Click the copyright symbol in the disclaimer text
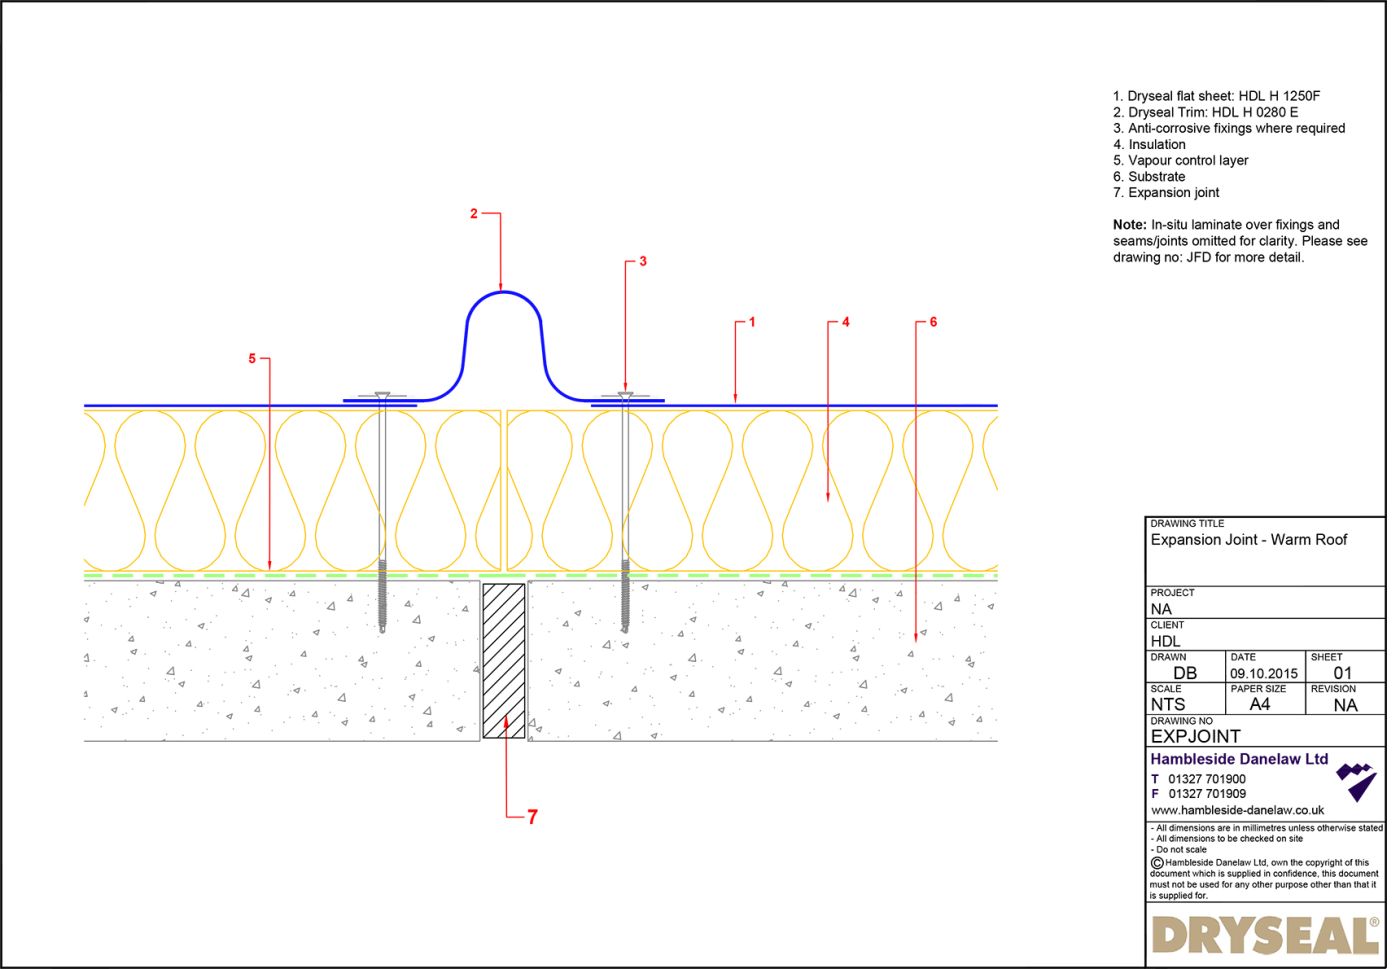Screen dimensions: 1400x969 pos(1156,861)
